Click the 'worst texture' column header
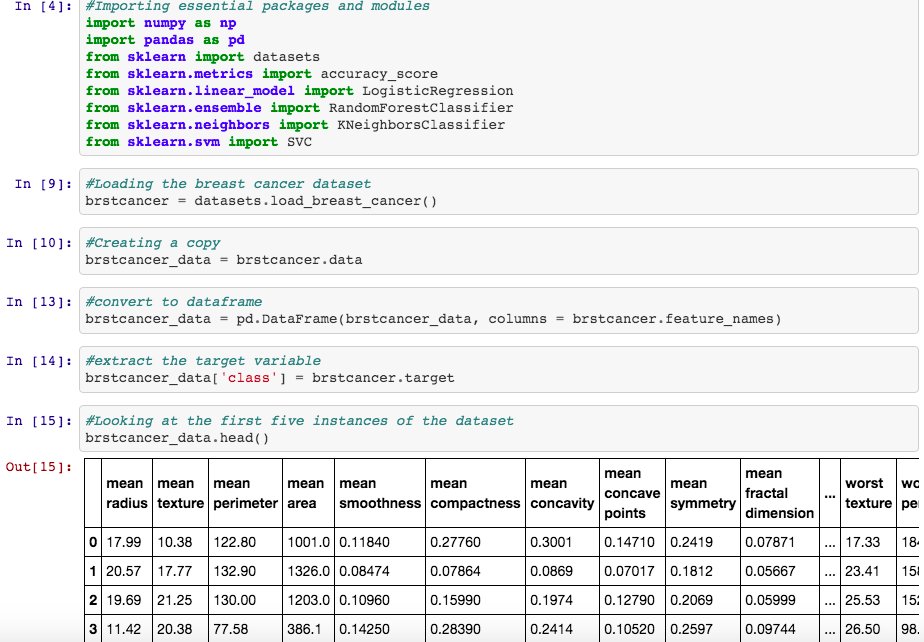Screen dimensions: 924x642 [869, 493]
